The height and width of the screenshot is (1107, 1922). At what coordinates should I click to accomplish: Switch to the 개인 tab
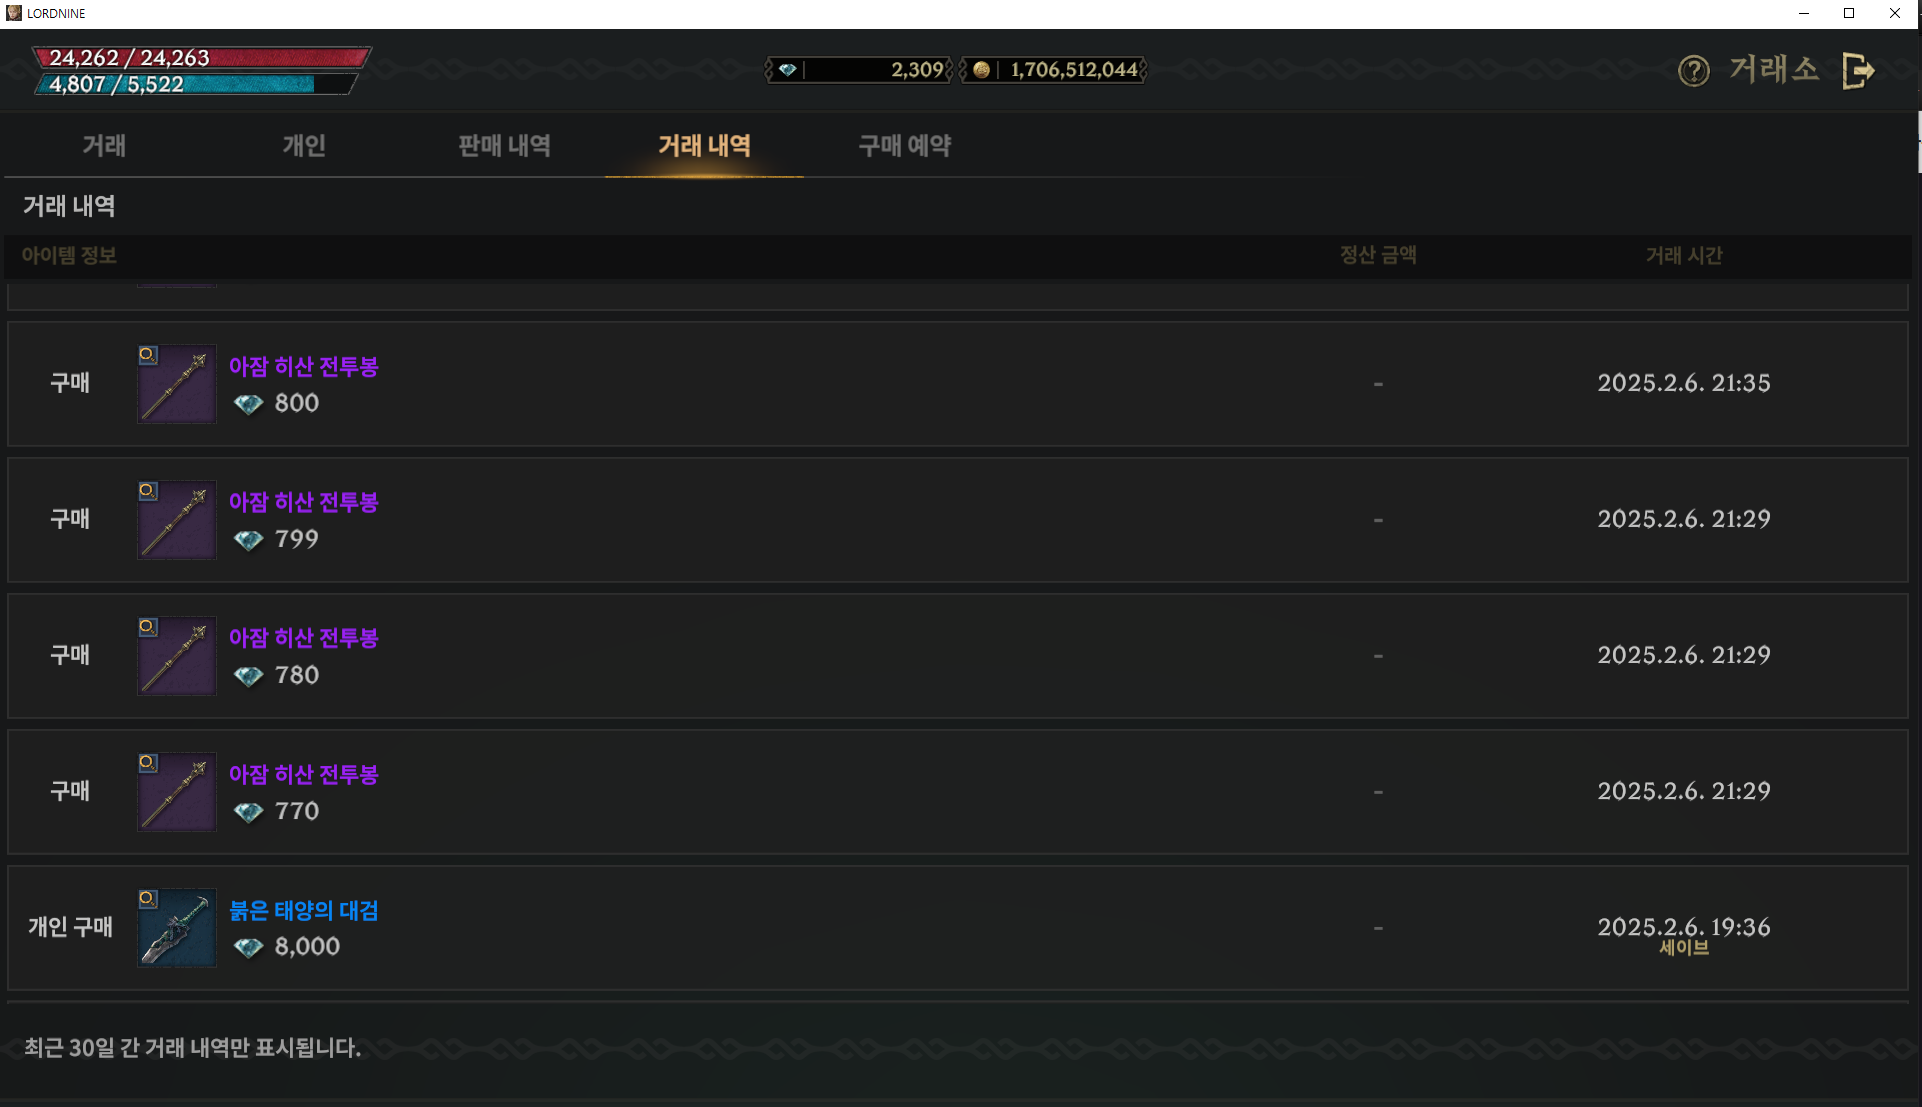pos(304,146)
